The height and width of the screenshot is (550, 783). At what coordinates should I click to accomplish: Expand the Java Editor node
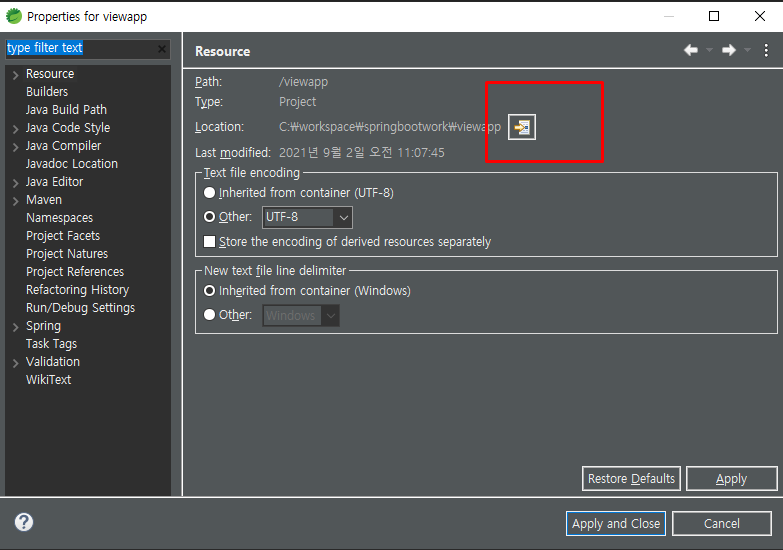click(15, 183)
